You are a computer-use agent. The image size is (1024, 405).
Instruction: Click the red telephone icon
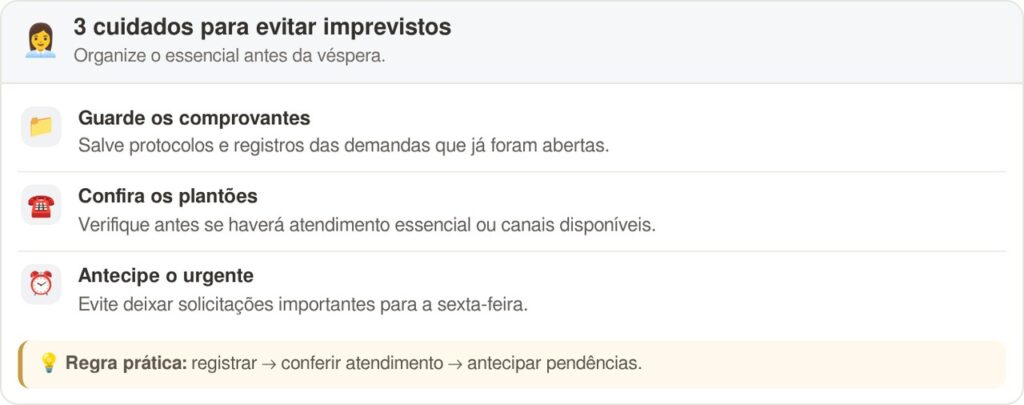coord(41,206)
